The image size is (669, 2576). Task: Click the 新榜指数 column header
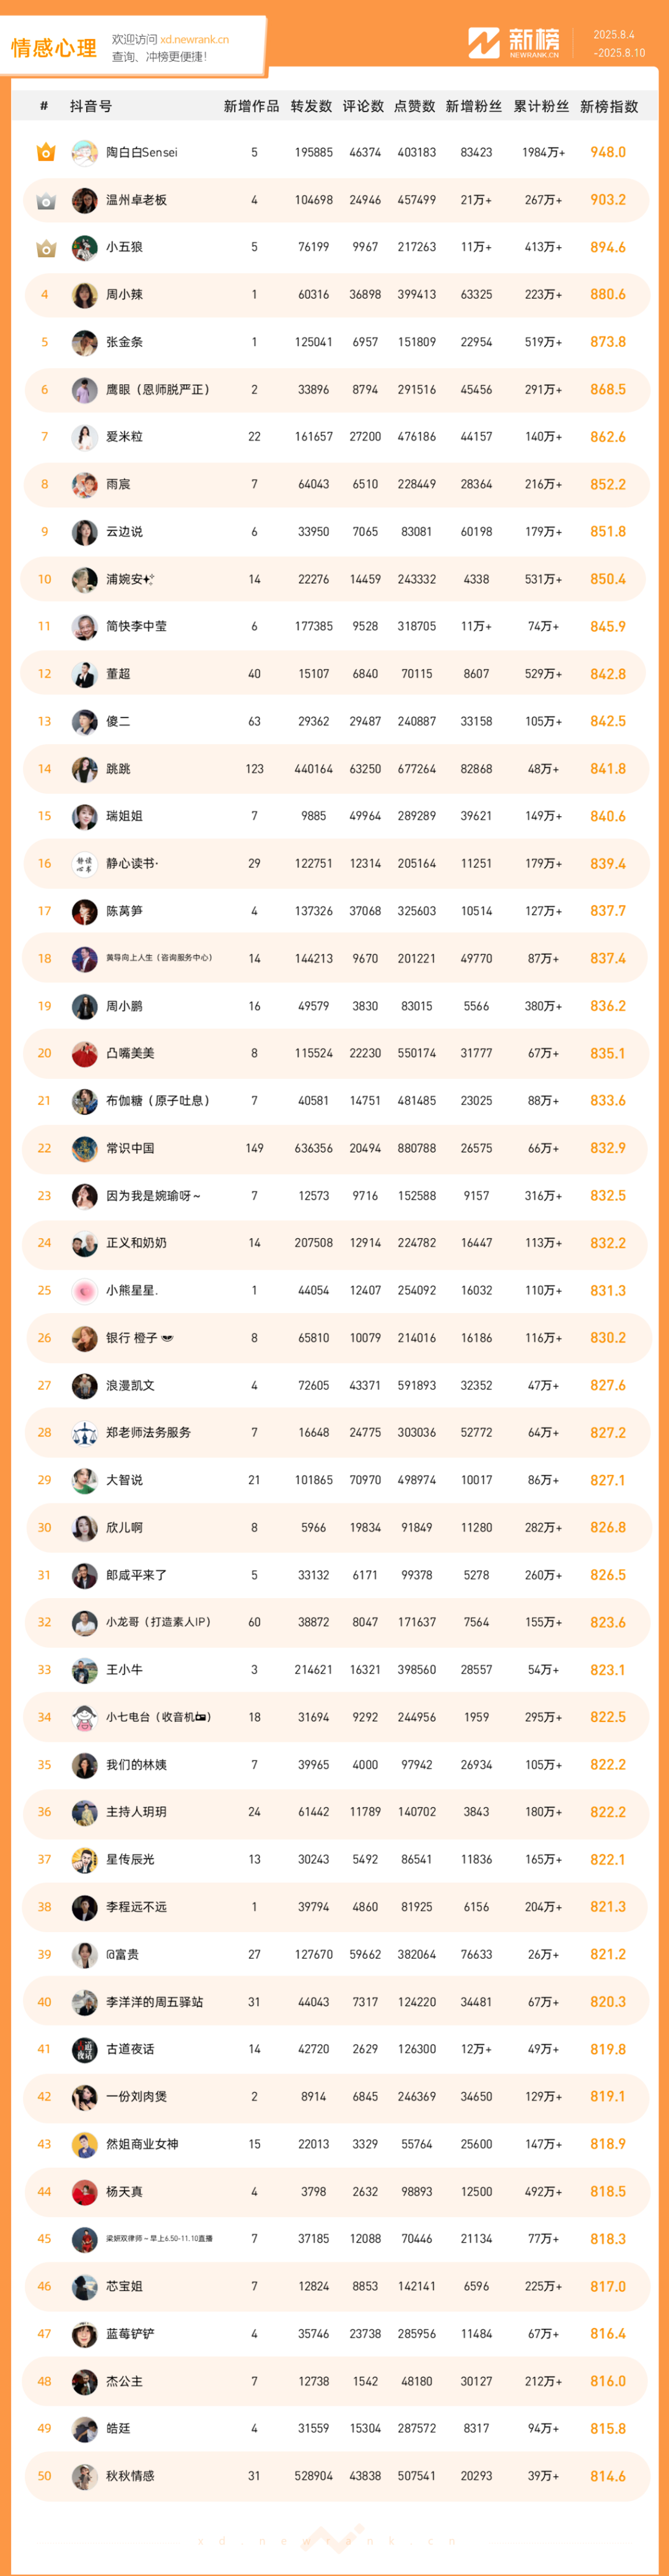click(609, 106)
